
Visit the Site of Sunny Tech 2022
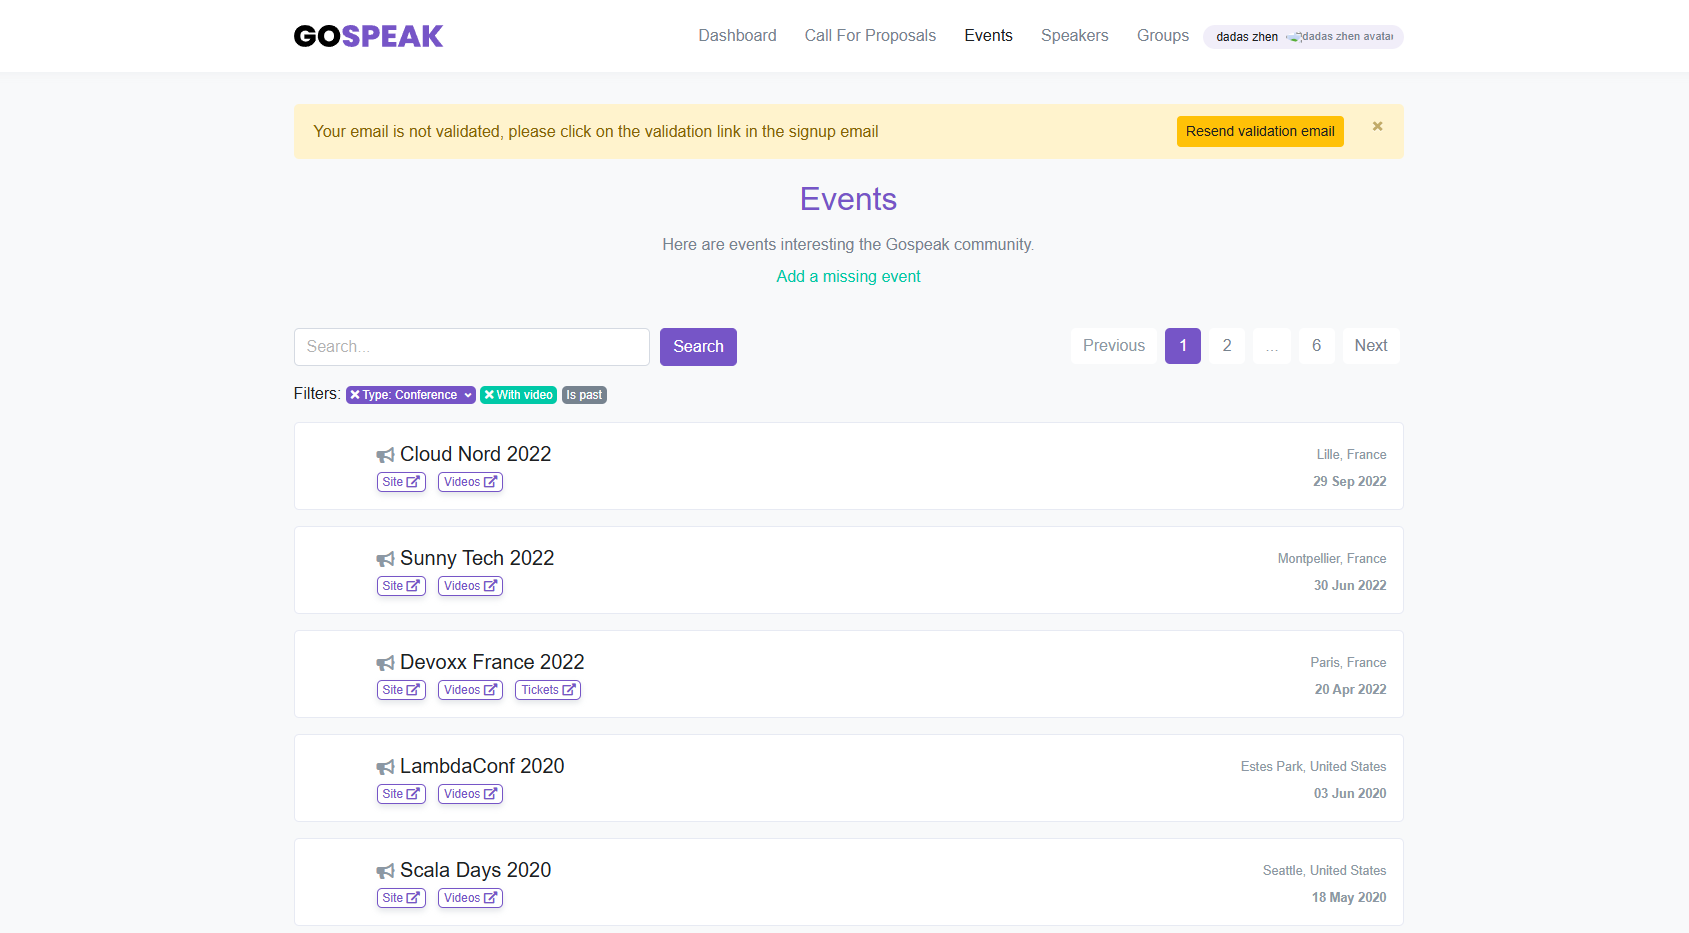click(401, 586)
